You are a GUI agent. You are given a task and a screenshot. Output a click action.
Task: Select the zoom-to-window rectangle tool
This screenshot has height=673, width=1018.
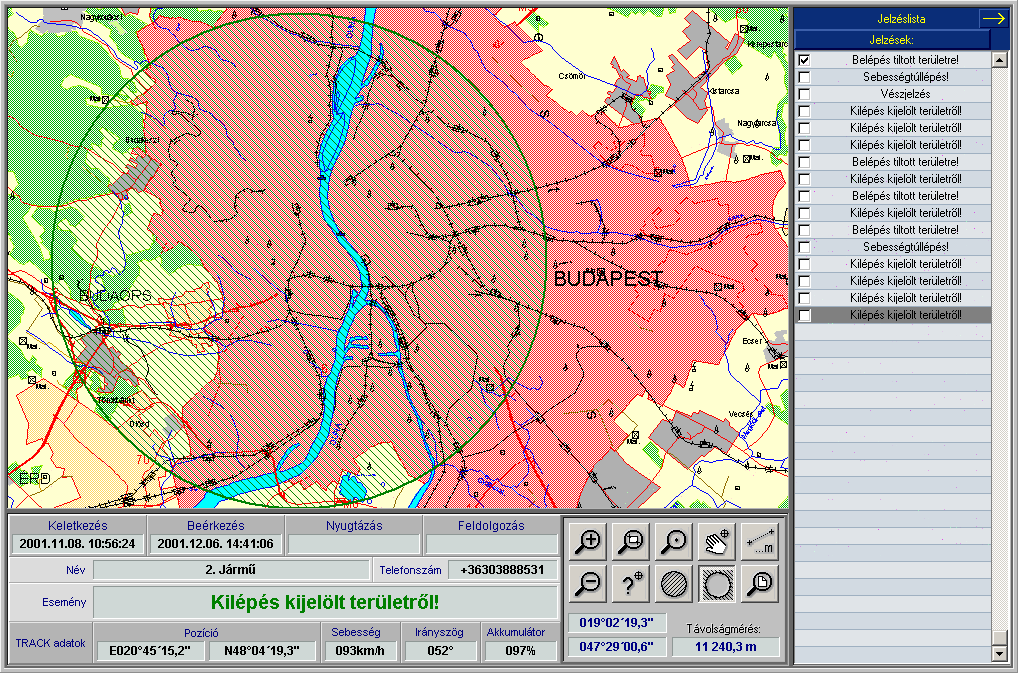631,542
